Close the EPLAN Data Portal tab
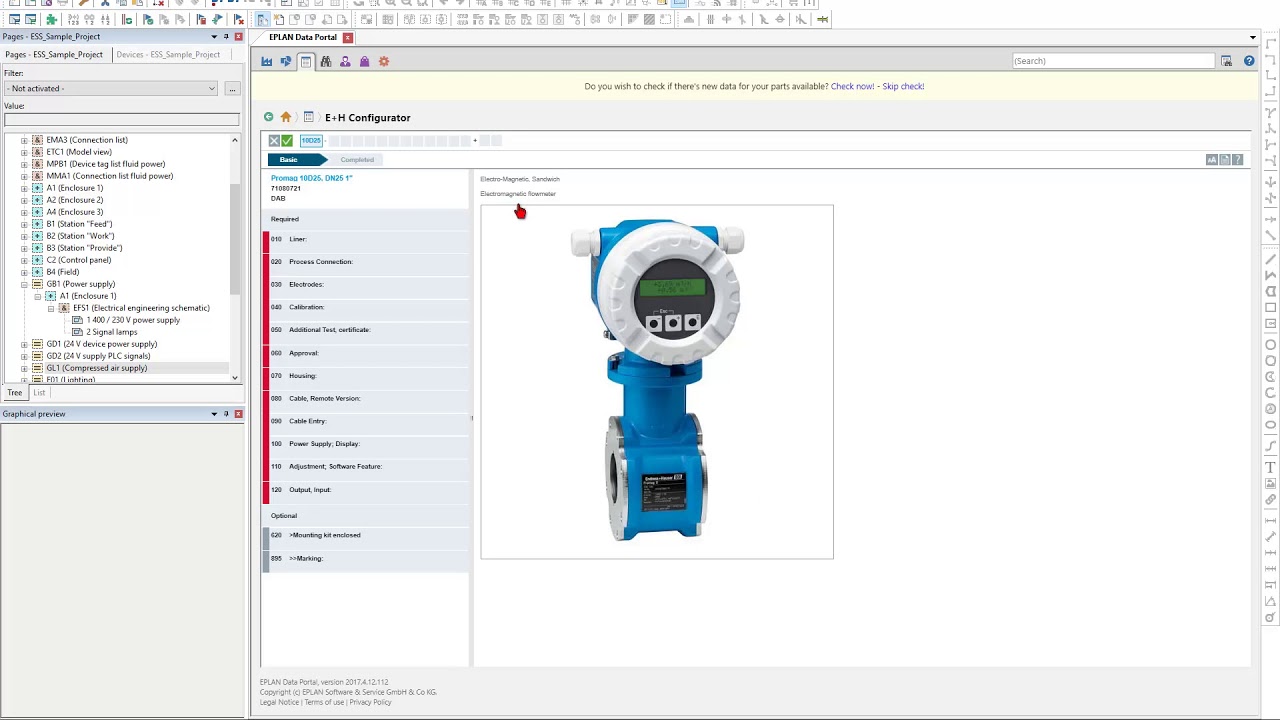Screen dimensions: 1280x720 pos(348,38)
